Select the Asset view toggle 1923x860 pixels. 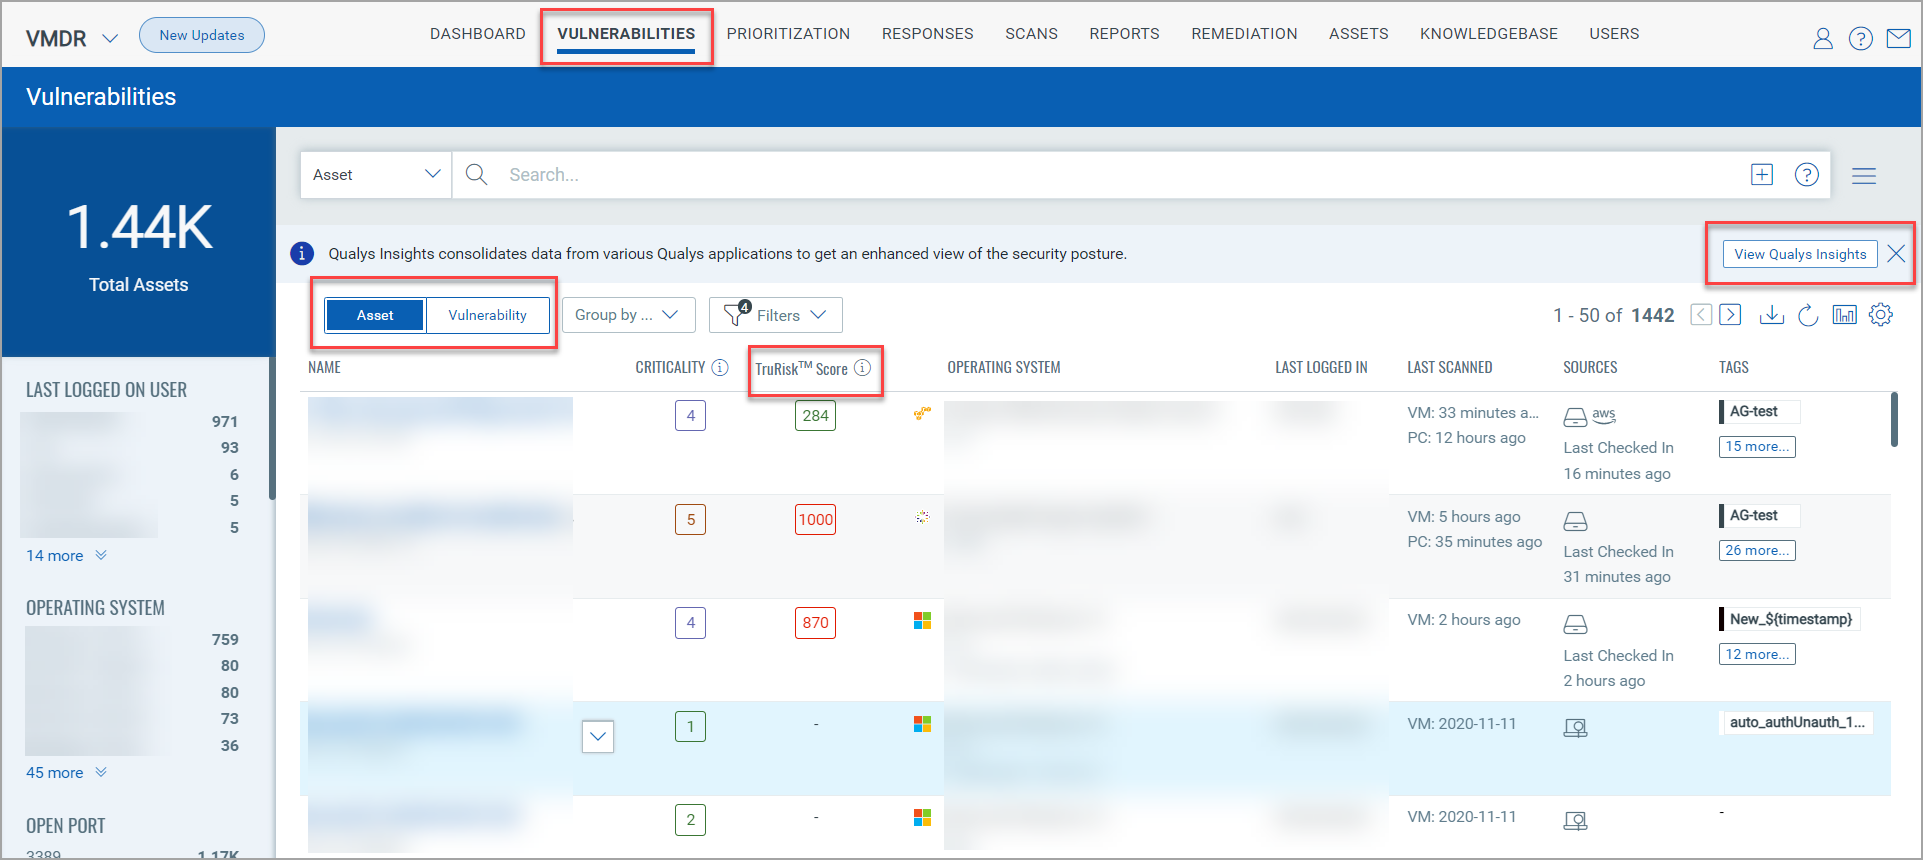click(x=375, y=315)
